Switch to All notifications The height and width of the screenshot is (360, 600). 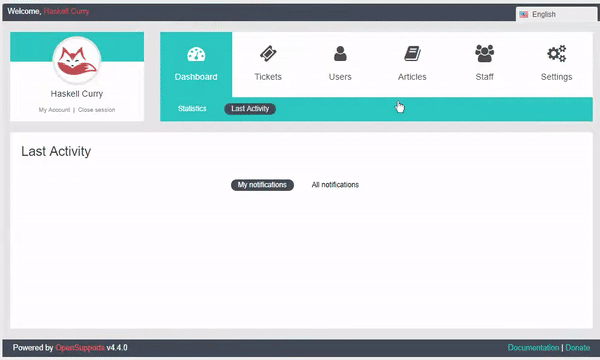335,185
